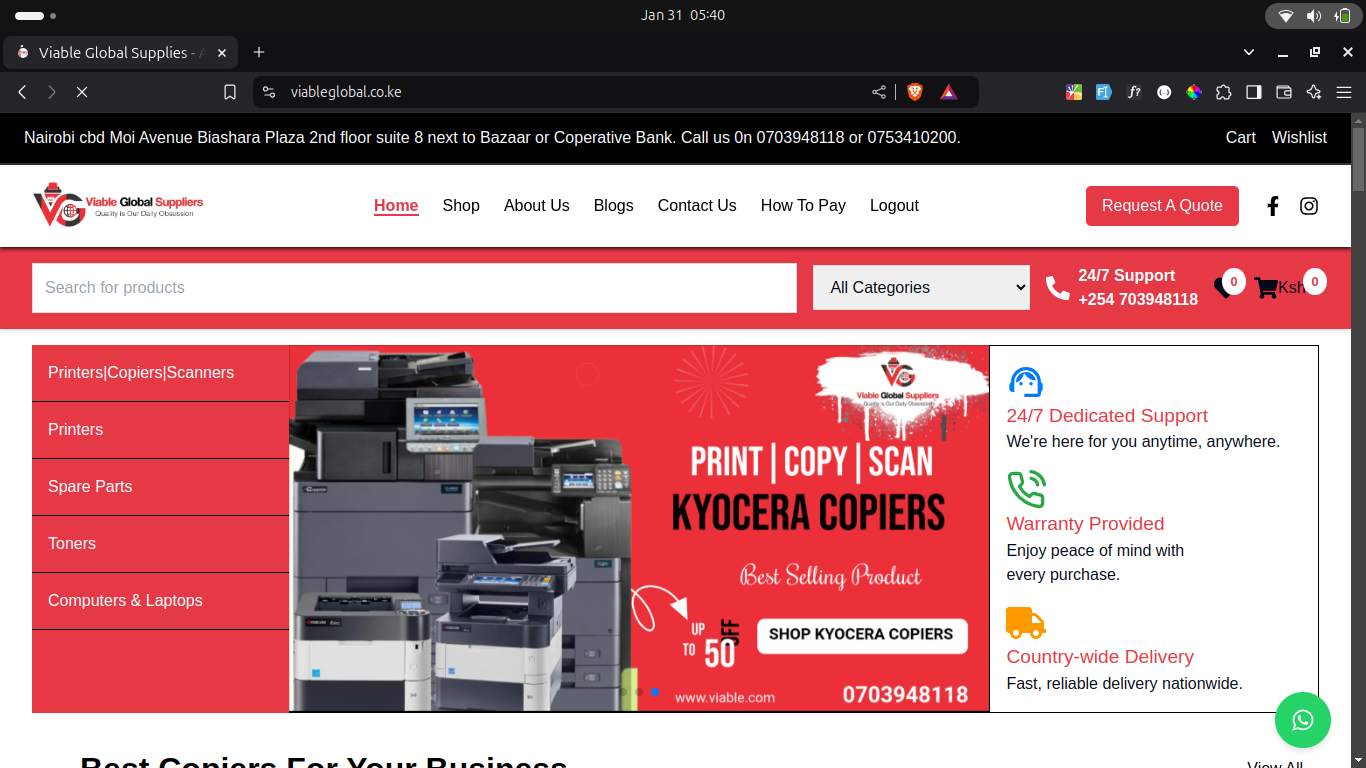Click the SHOP KYOCERA COPIERS button
The width and height of the screenshot is (1366, 768).
tap(862, 634)
